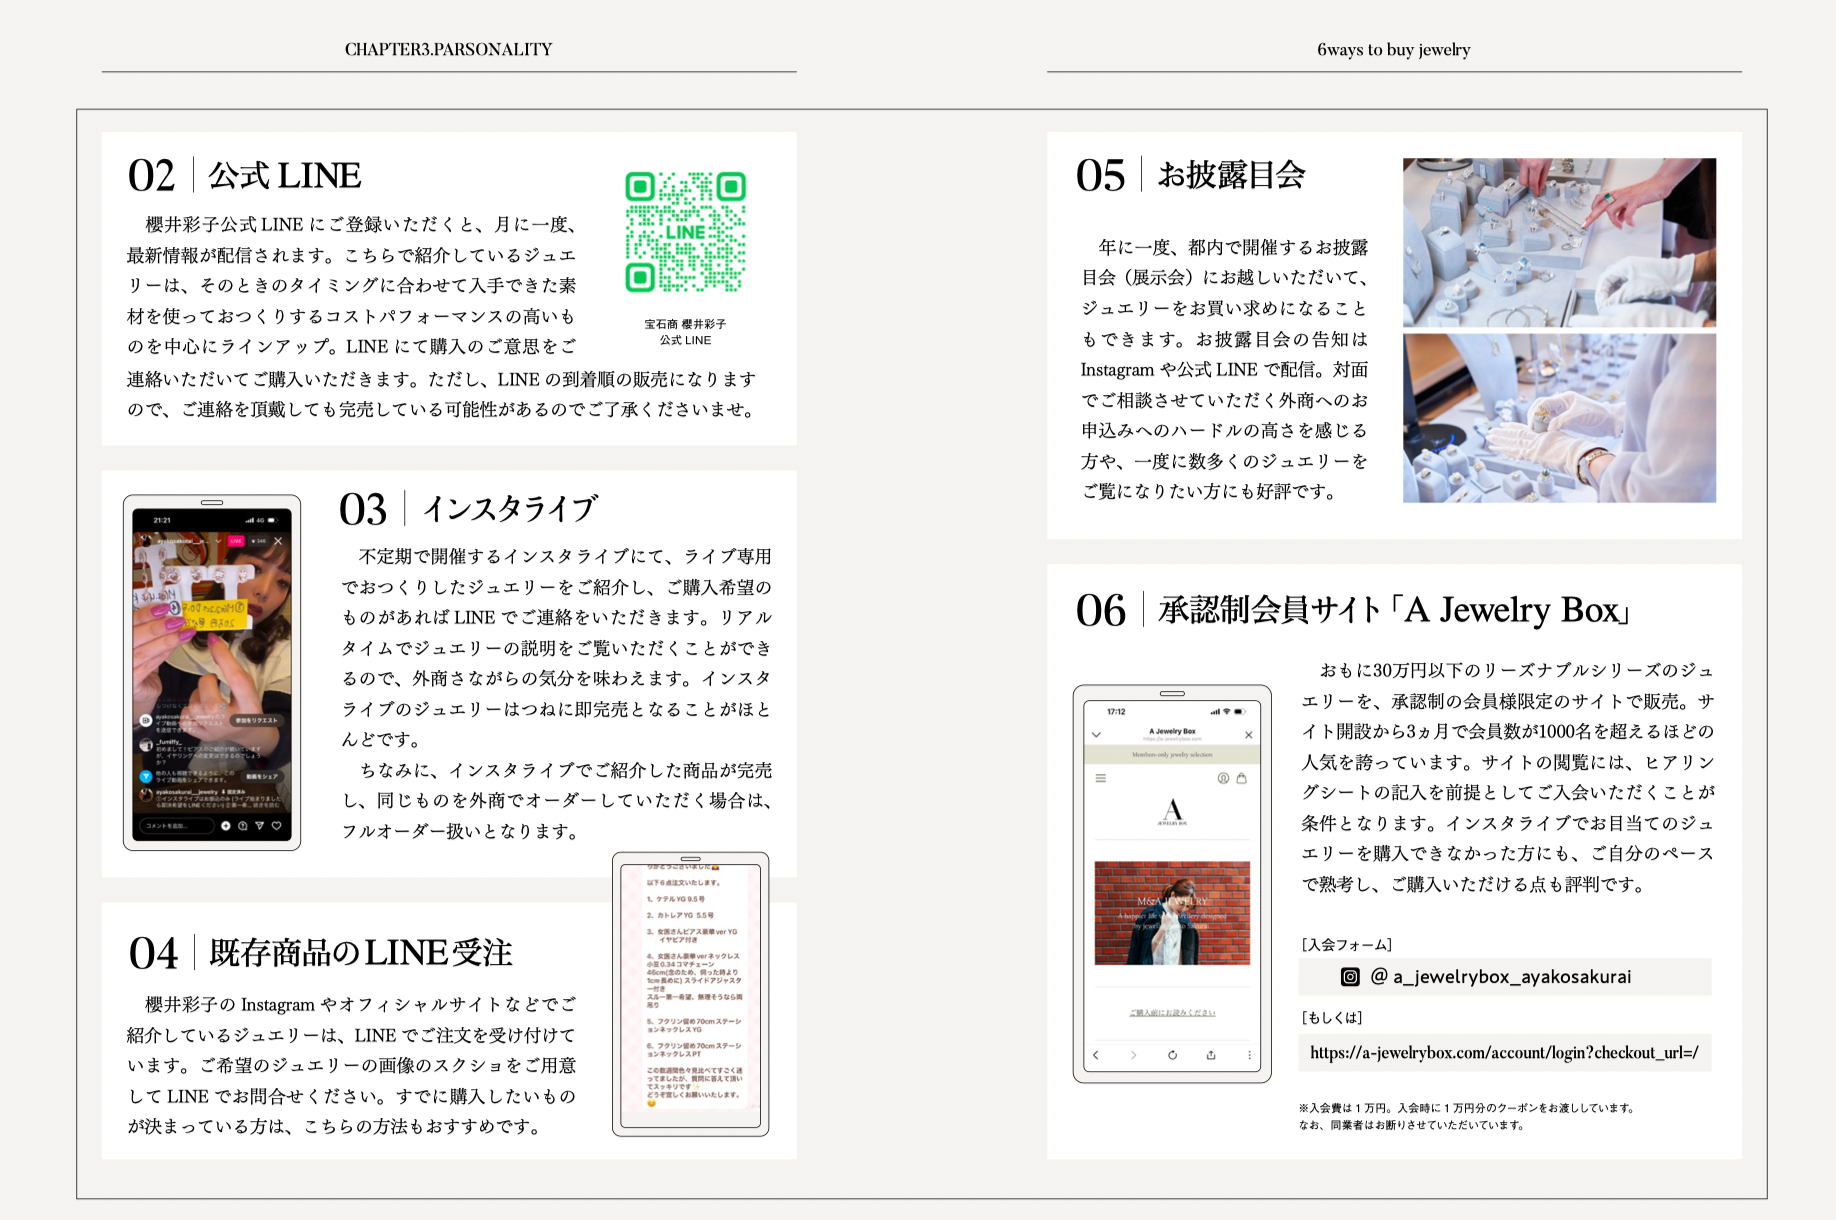This screenshot has width=1836, height=1220.
Task: Close the A Jewelry Box browser with X
Action: pos(1248,735)
